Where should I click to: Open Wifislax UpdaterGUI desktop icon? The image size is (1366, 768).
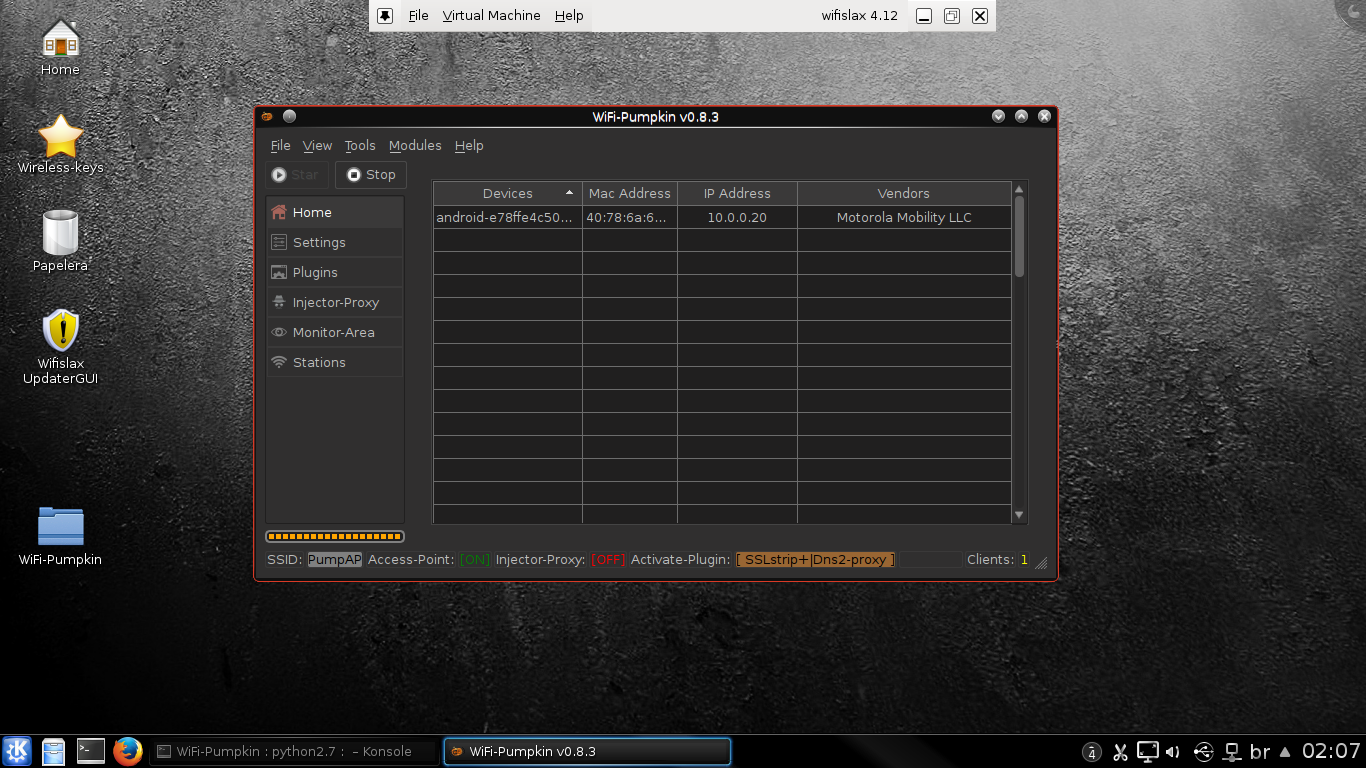[60, 346]
